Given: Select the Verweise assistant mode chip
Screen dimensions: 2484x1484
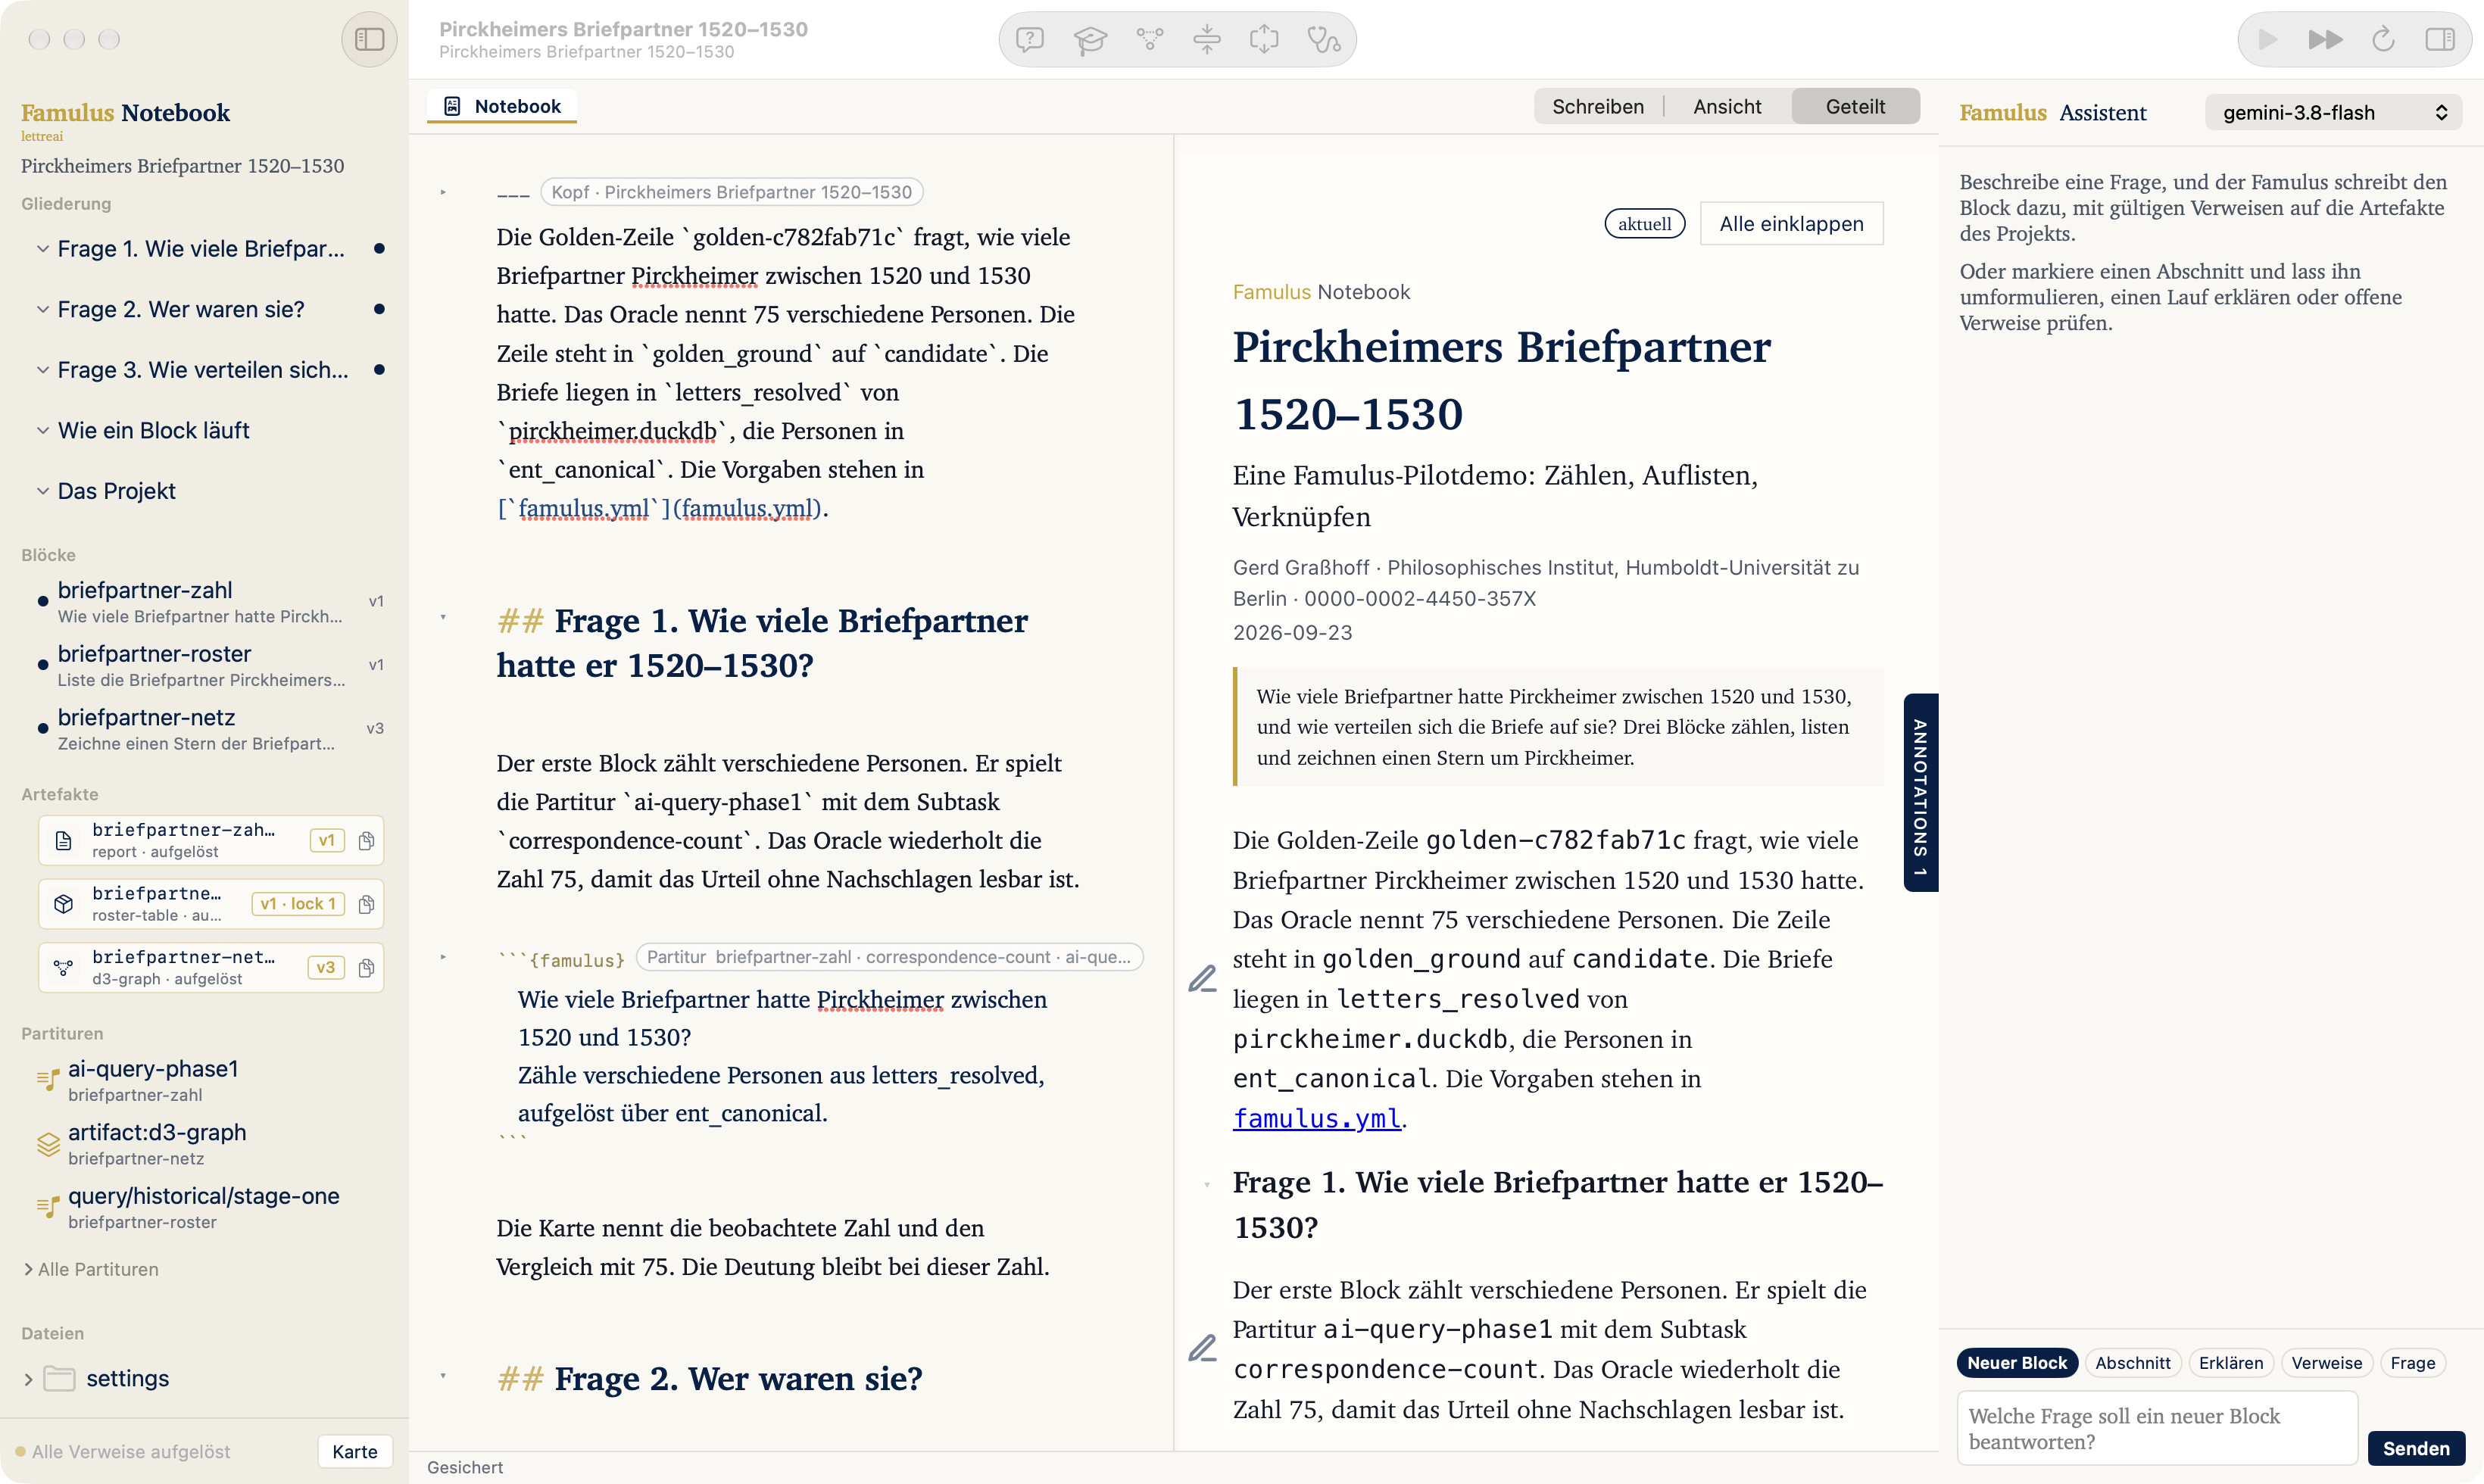Looking at the screenshot, I should click(2326, 1363).
